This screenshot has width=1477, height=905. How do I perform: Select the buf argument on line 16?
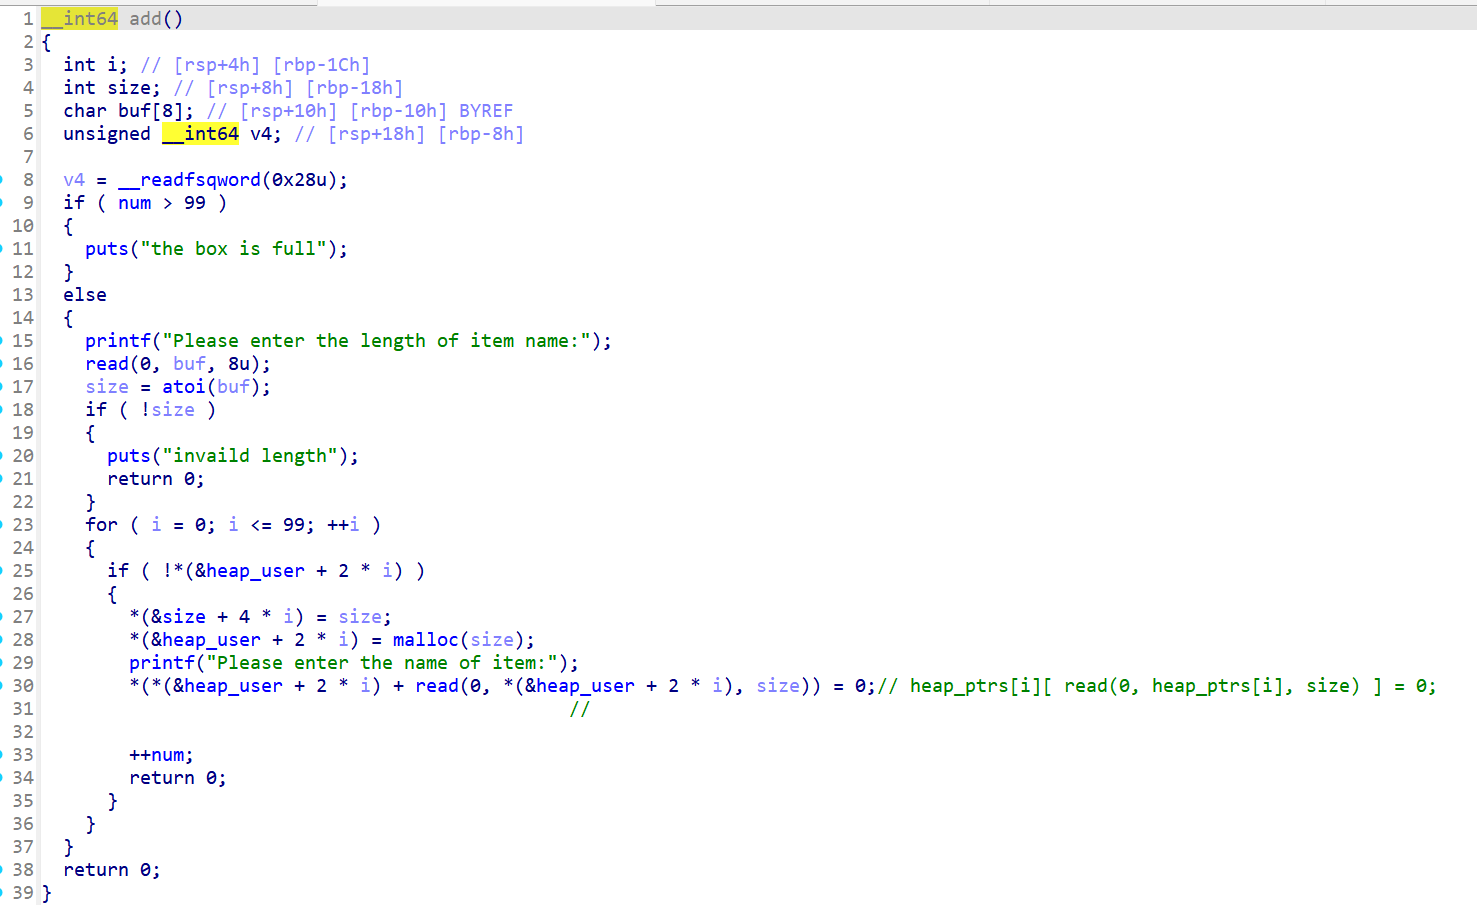click(189, 363)
